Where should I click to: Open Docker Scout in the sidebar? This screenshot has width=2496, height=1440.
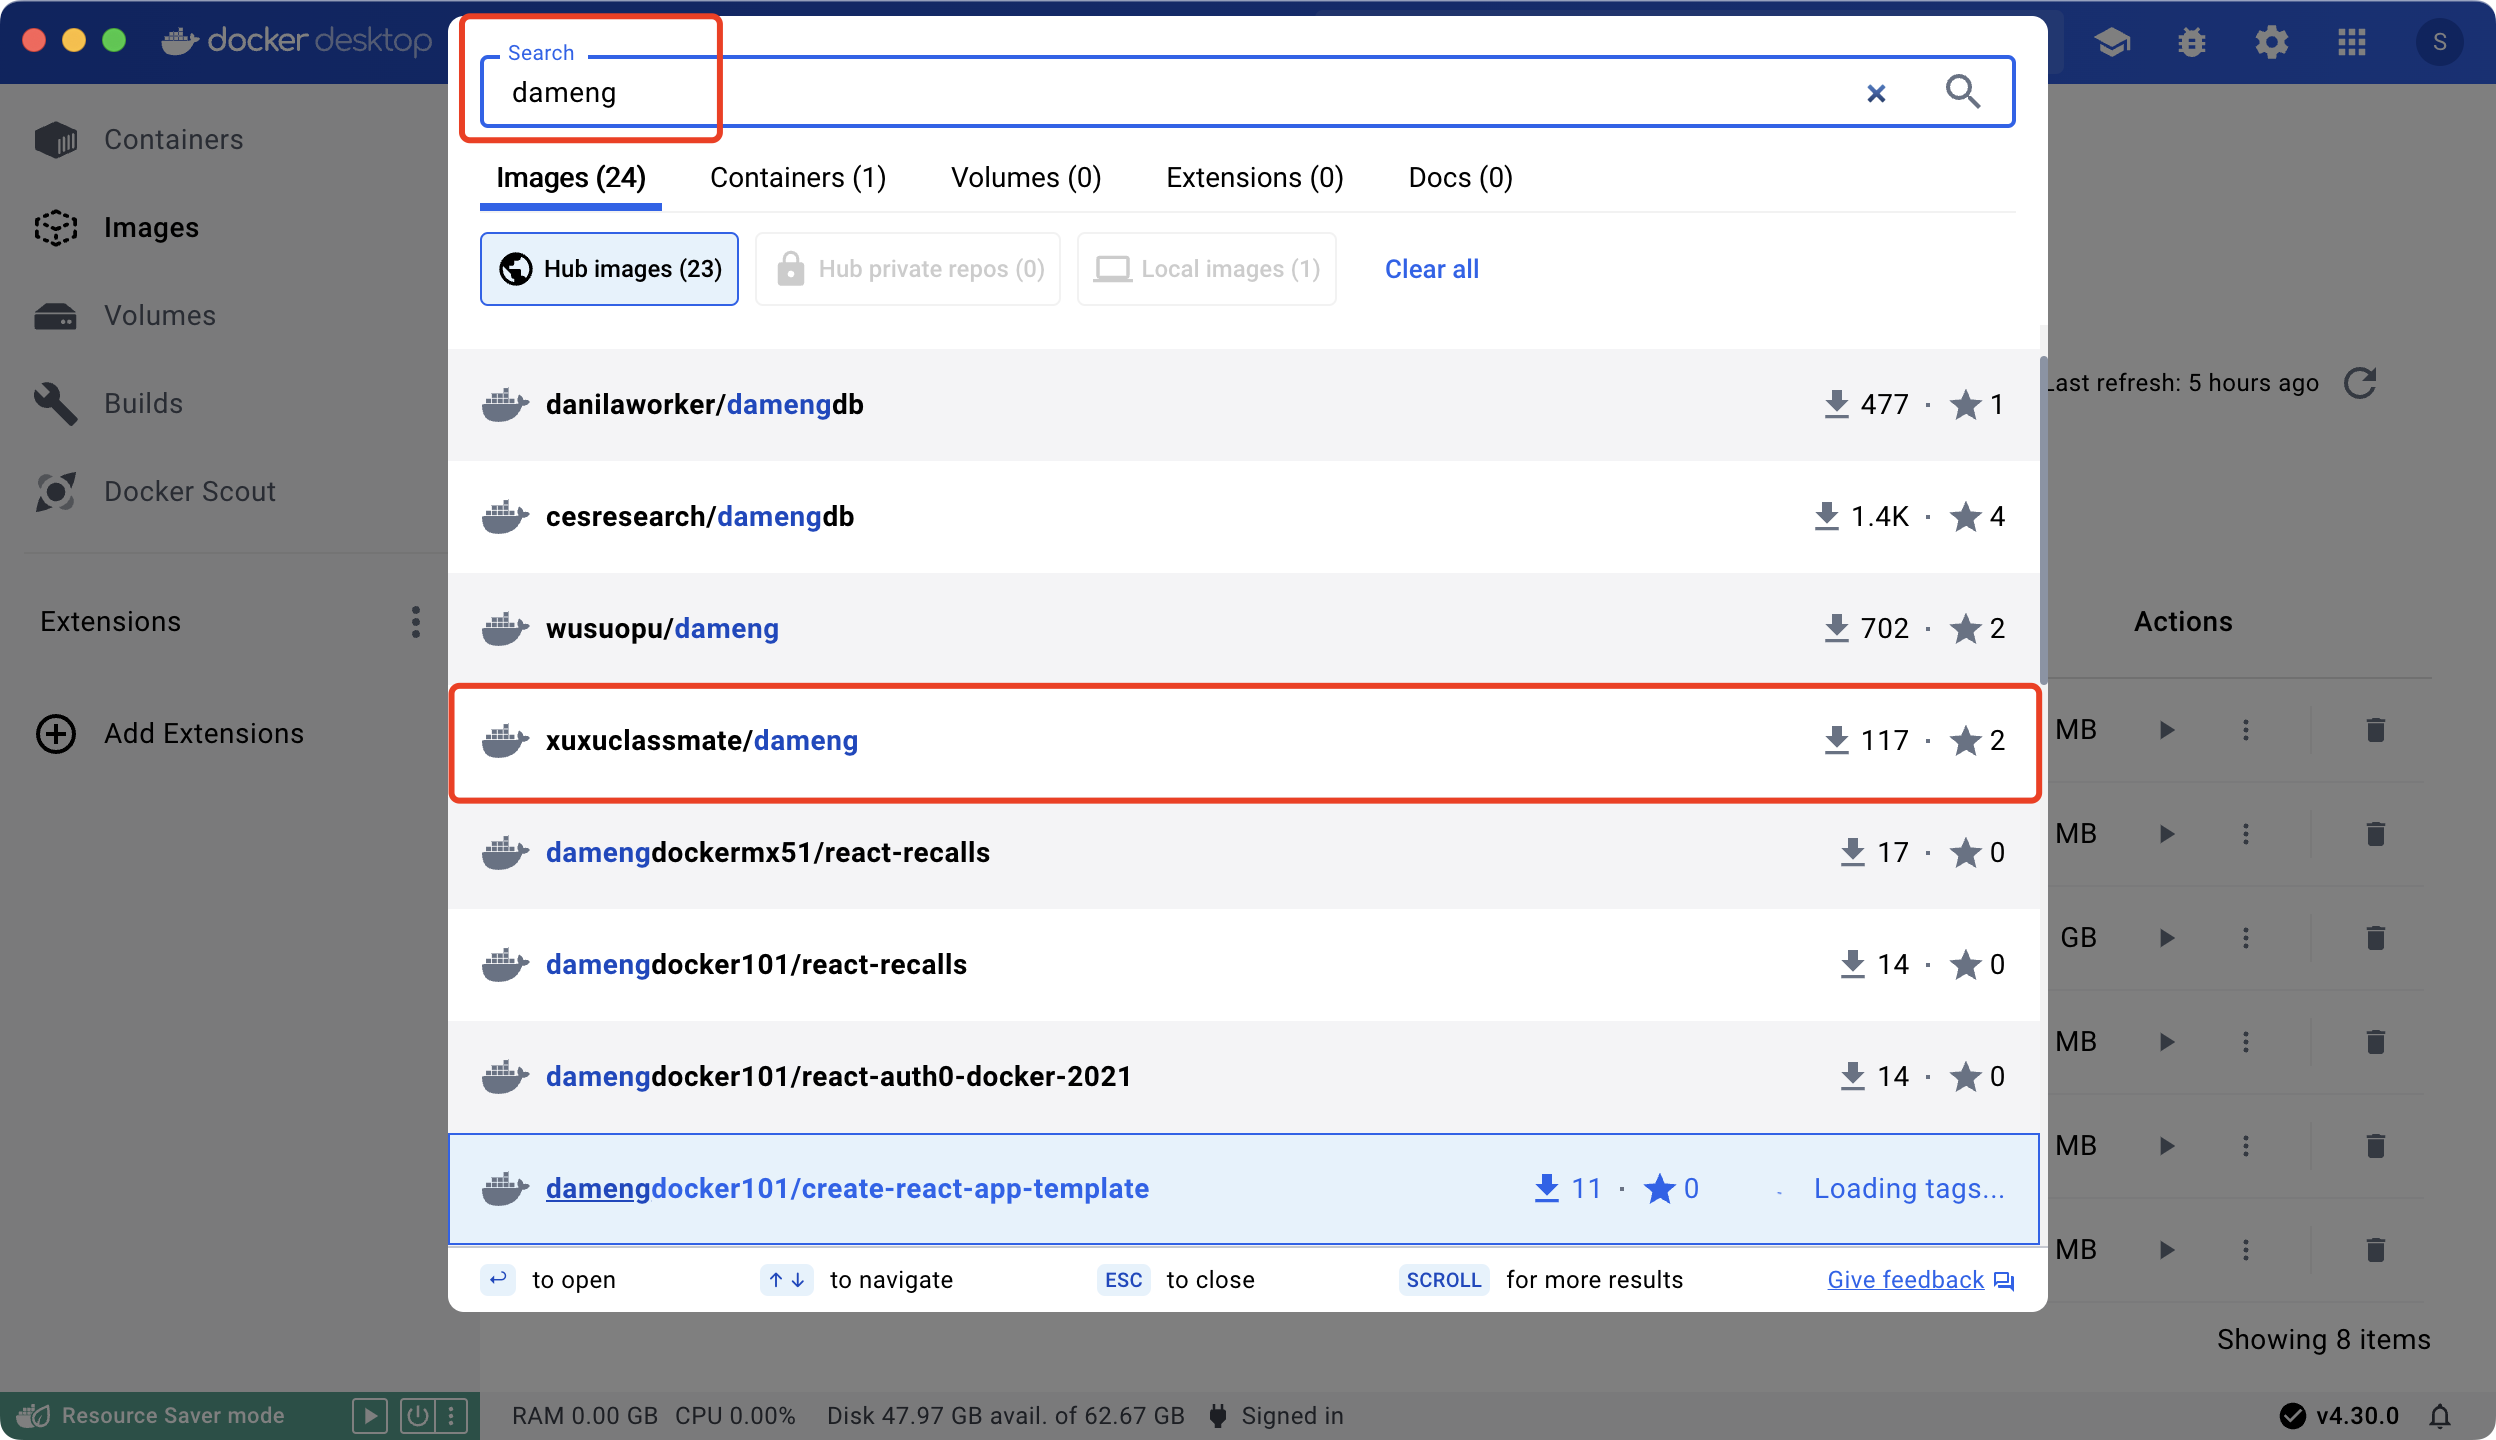coord(224,492)
